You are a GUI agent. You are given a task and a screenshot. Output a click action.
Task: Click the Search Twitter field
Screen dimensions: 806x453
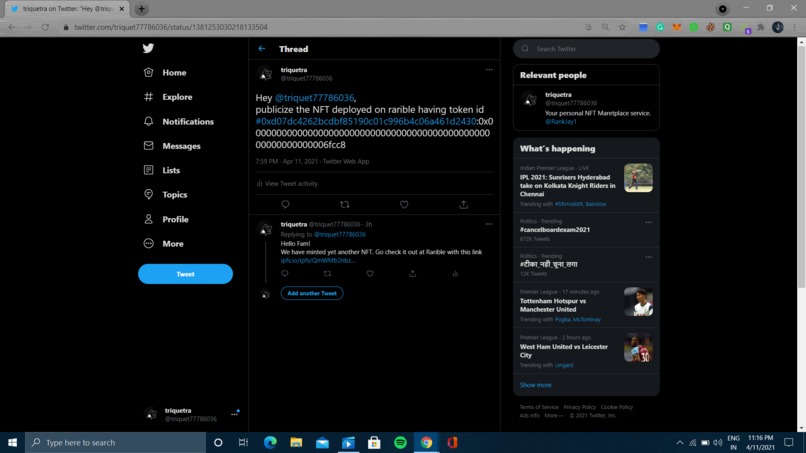pyautogui.click(x=586, y=49)
